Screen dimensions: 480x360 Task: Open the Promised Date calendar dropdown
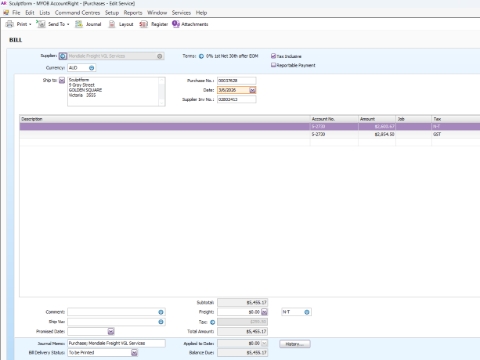tap(111, 331)
